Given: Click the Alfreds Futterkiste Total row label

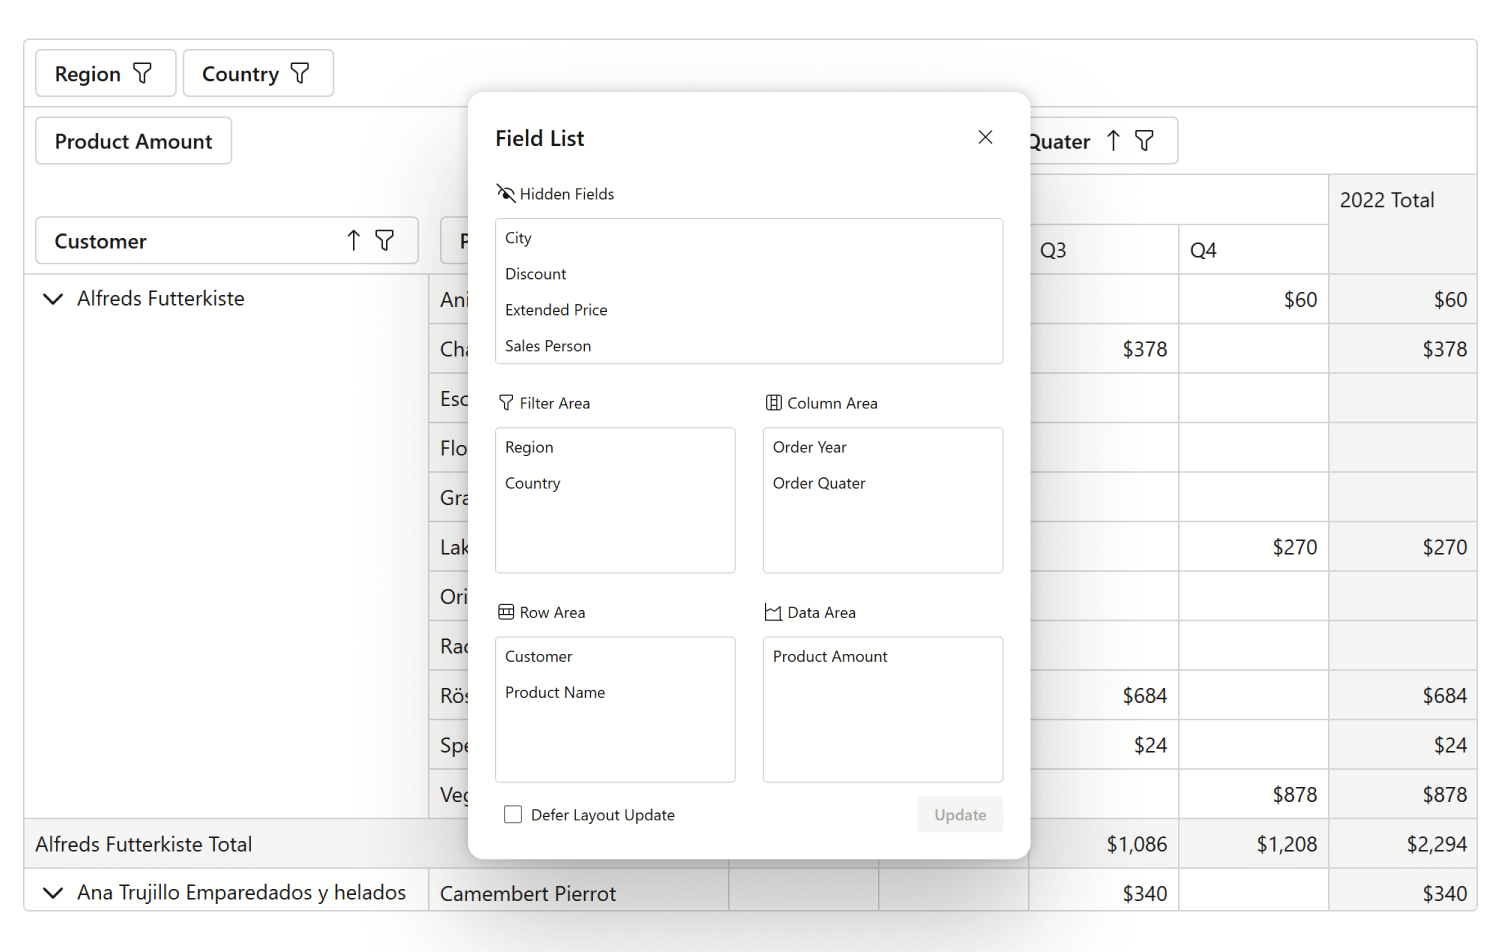Looking at the screenshot, I should (x=144, y=844).
